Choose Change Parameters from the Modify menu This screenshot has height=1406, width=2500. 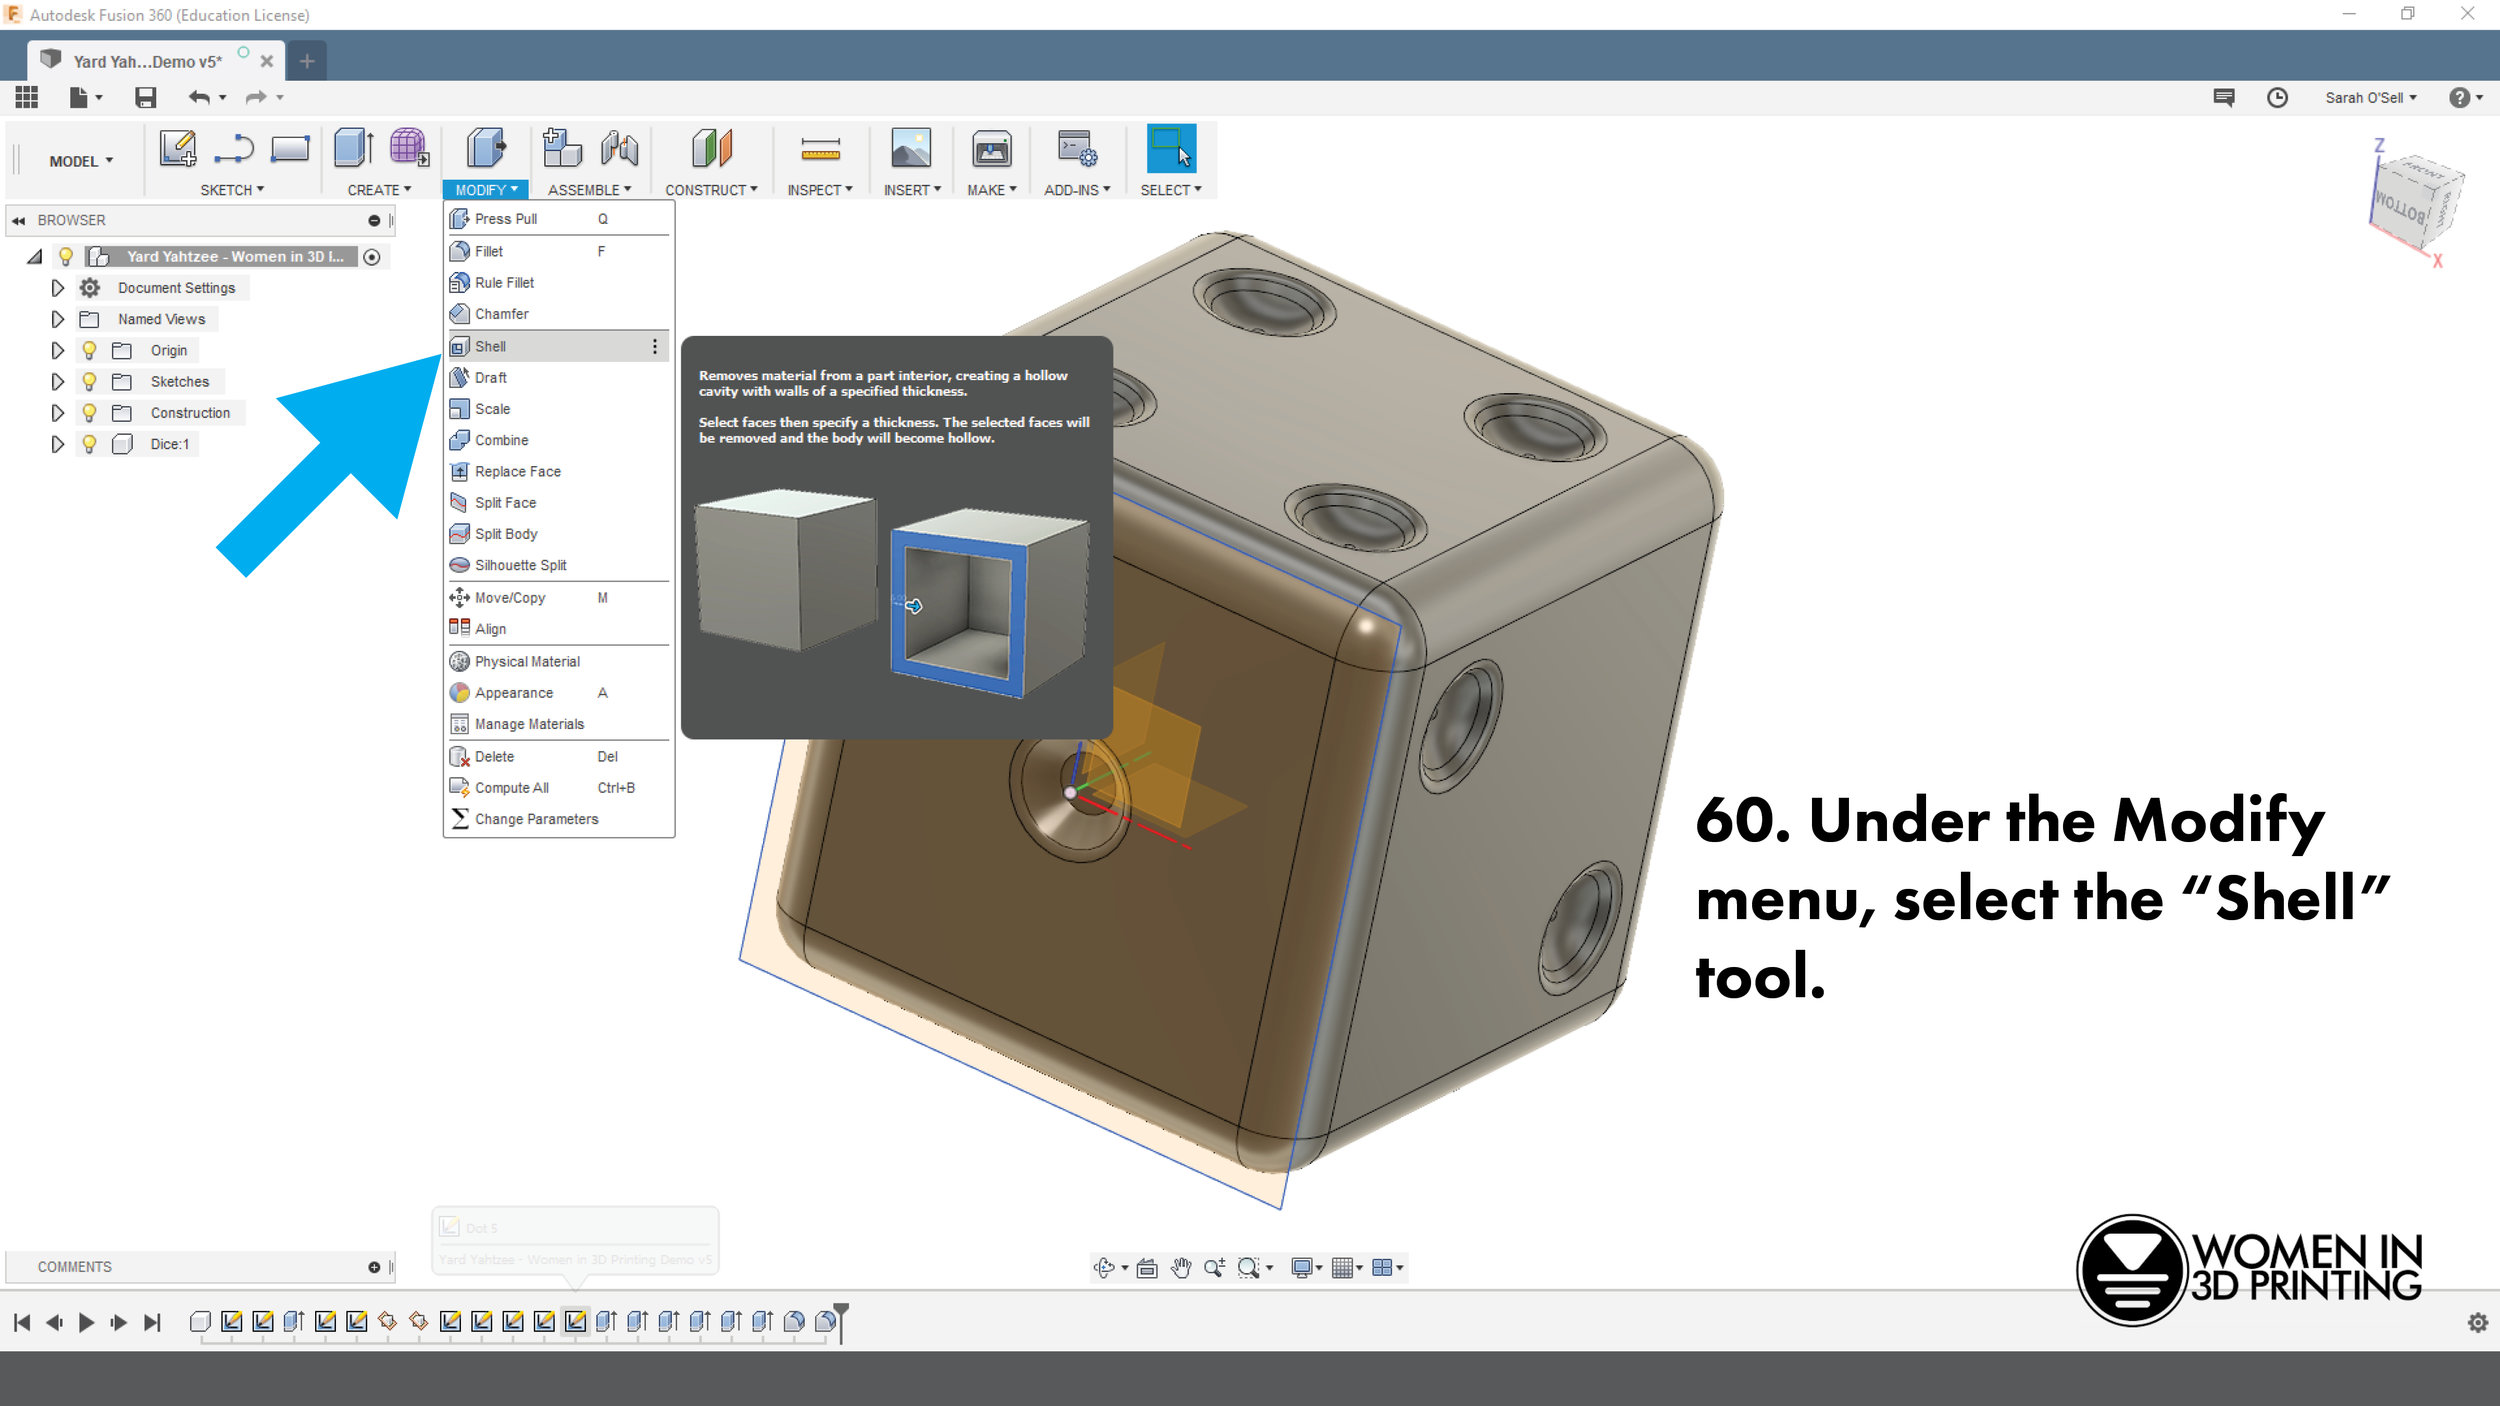558,819
